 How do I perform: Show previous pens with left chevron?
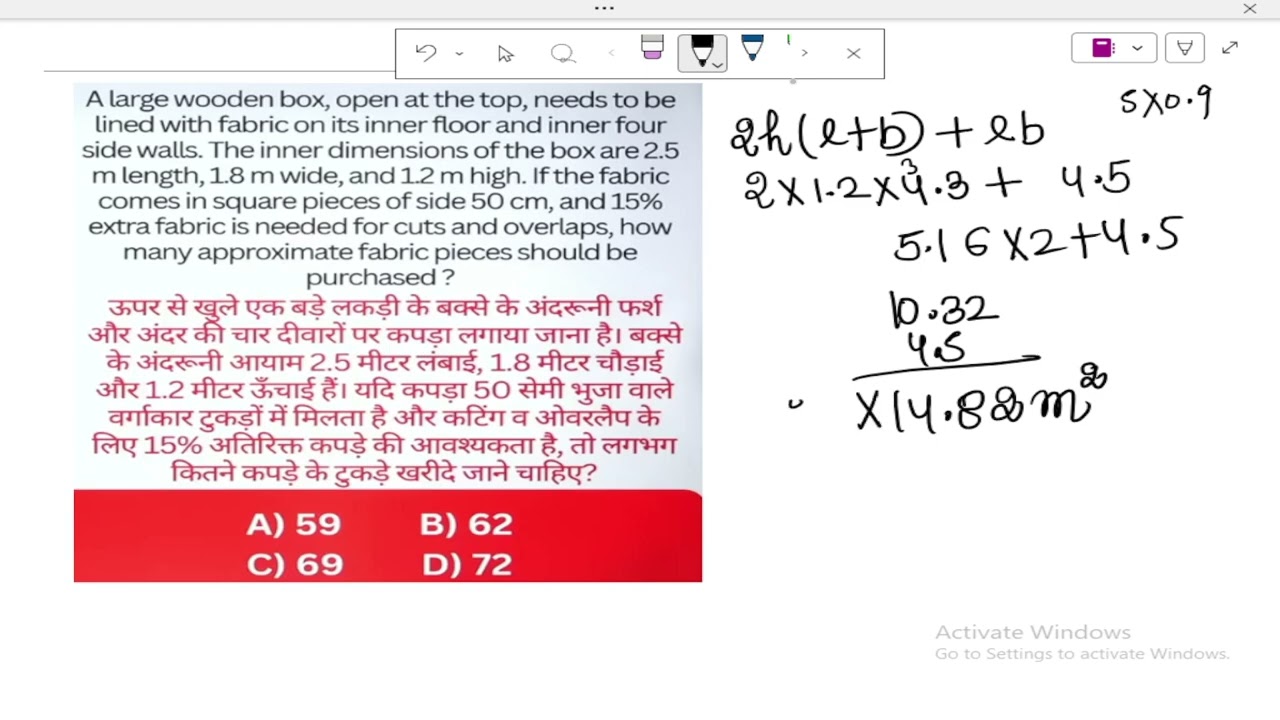coord(611,53)
